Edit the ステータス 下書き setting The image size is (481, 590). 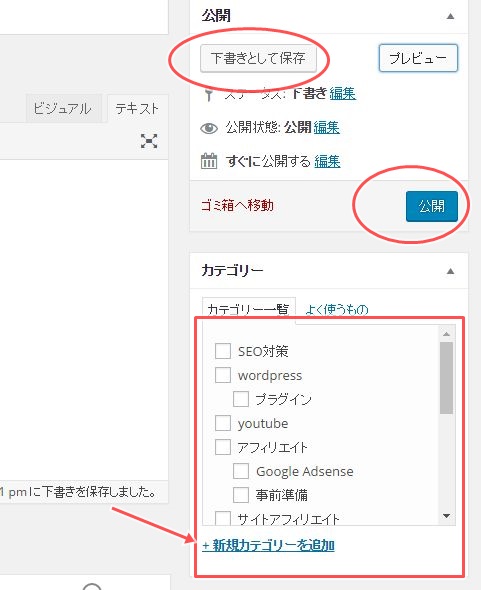point(342,93)
